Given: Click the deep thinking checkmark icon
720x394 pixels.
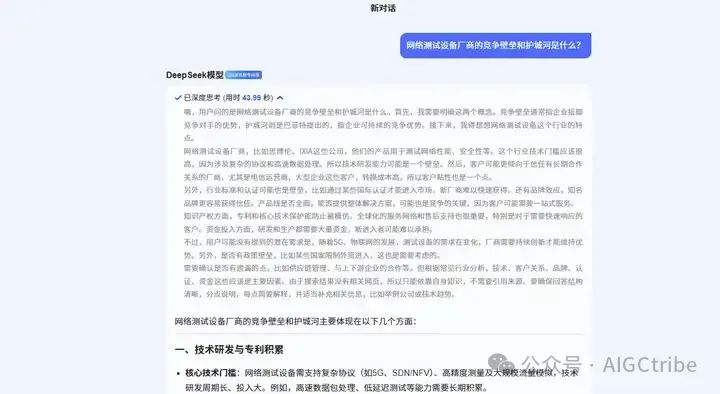Looking at the screenshot, I should tap(178, 98).
